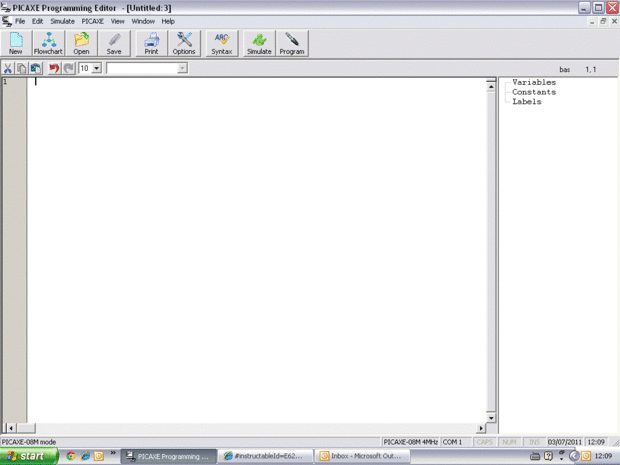Open the File menu

tap(20, 21)
